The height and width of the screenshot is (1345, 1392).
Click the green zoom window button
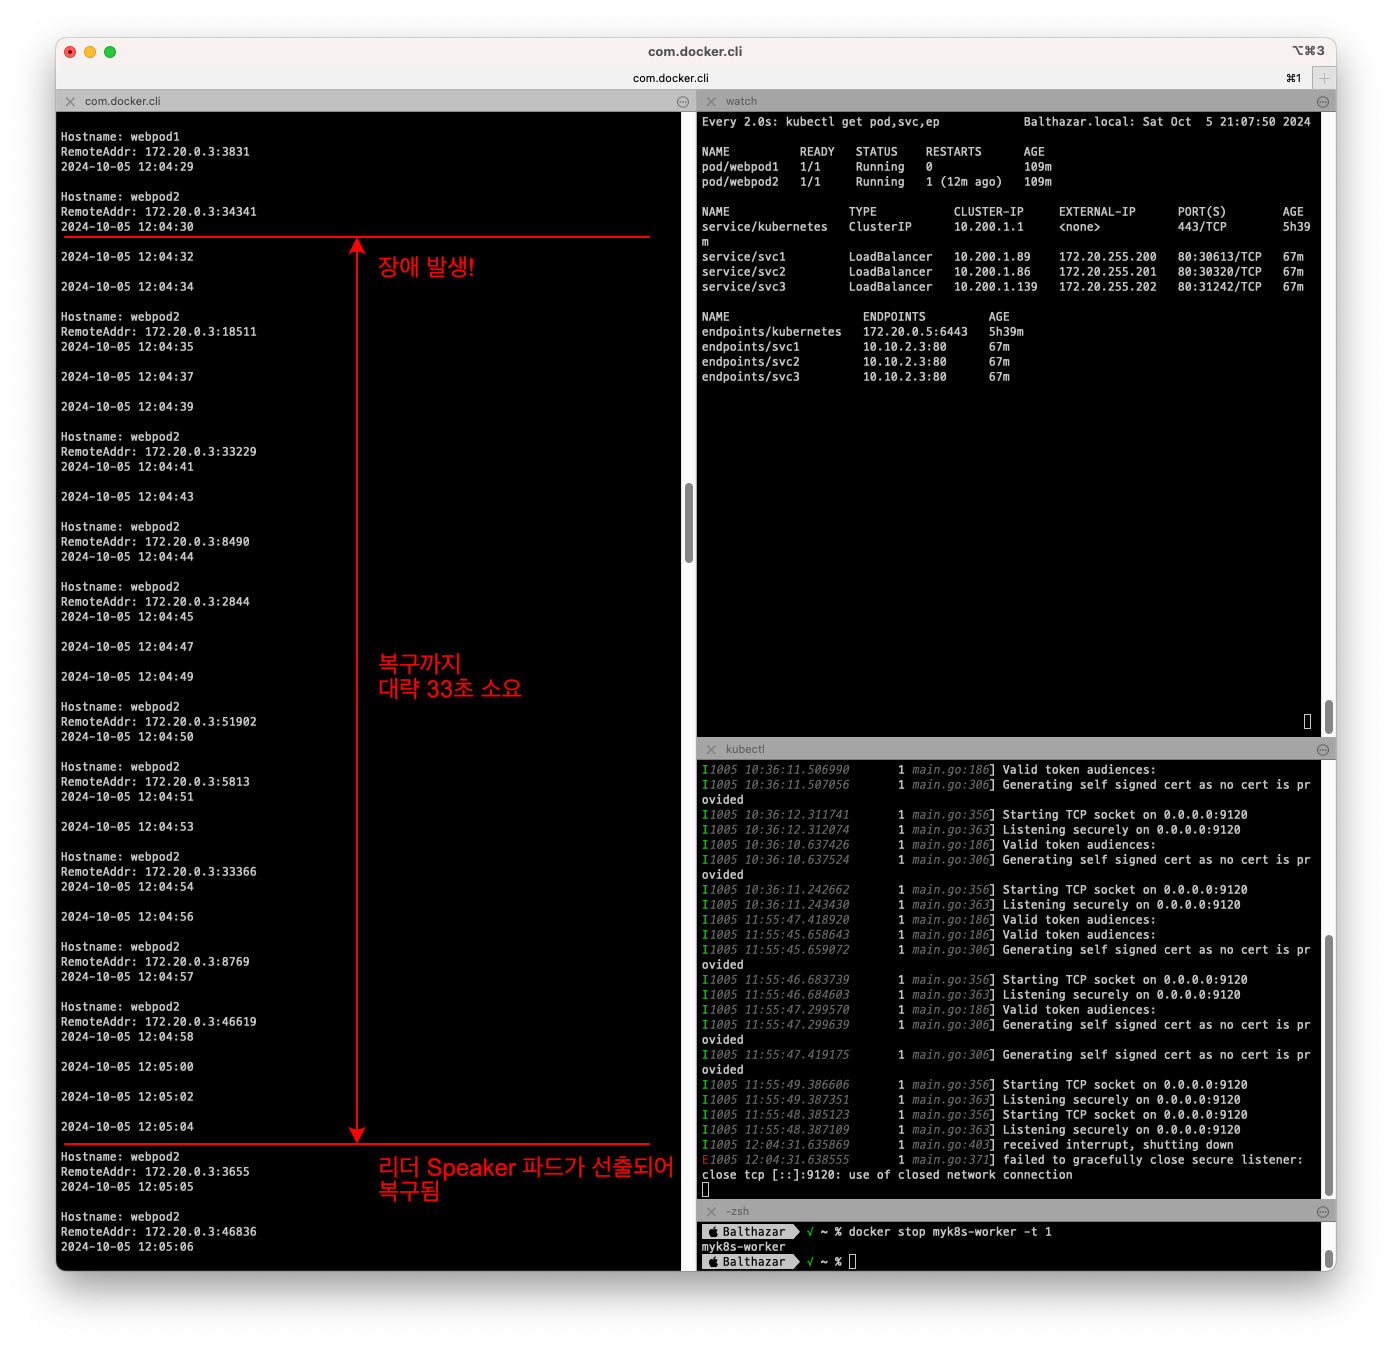point(110,51)
